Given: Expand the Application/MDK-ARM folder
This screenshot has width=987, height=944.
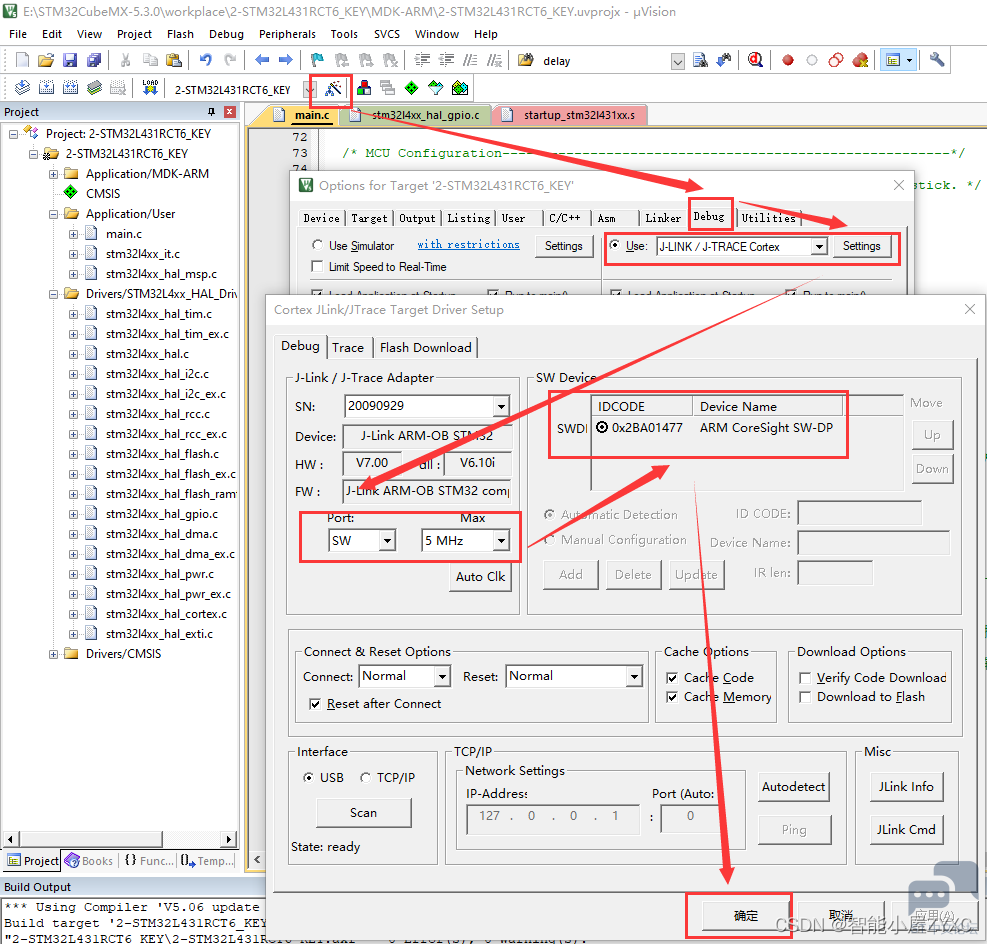Looking at the screenshot, I should 54,174.
